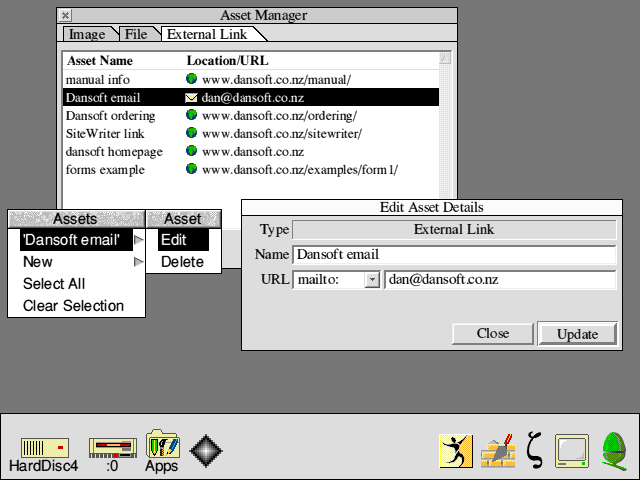This screenshot has width=640, height=480.
Task: Choose Edit in the Asset submenu
Action: [183, 240]
